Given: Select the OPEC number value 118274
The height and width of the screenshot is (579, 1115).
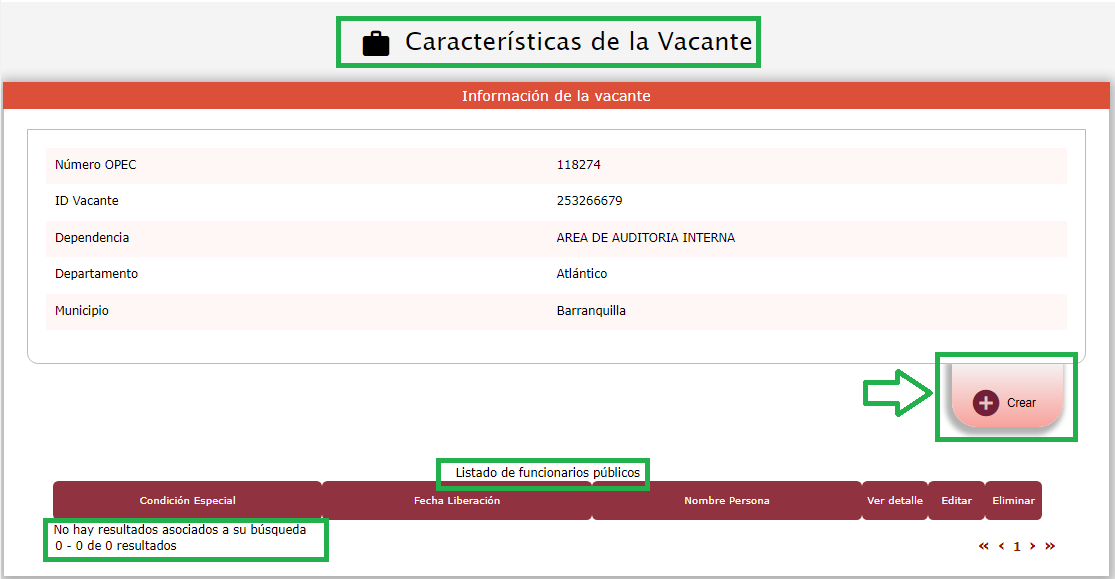Looking at the screenshot, I should [x=578, y=165].
